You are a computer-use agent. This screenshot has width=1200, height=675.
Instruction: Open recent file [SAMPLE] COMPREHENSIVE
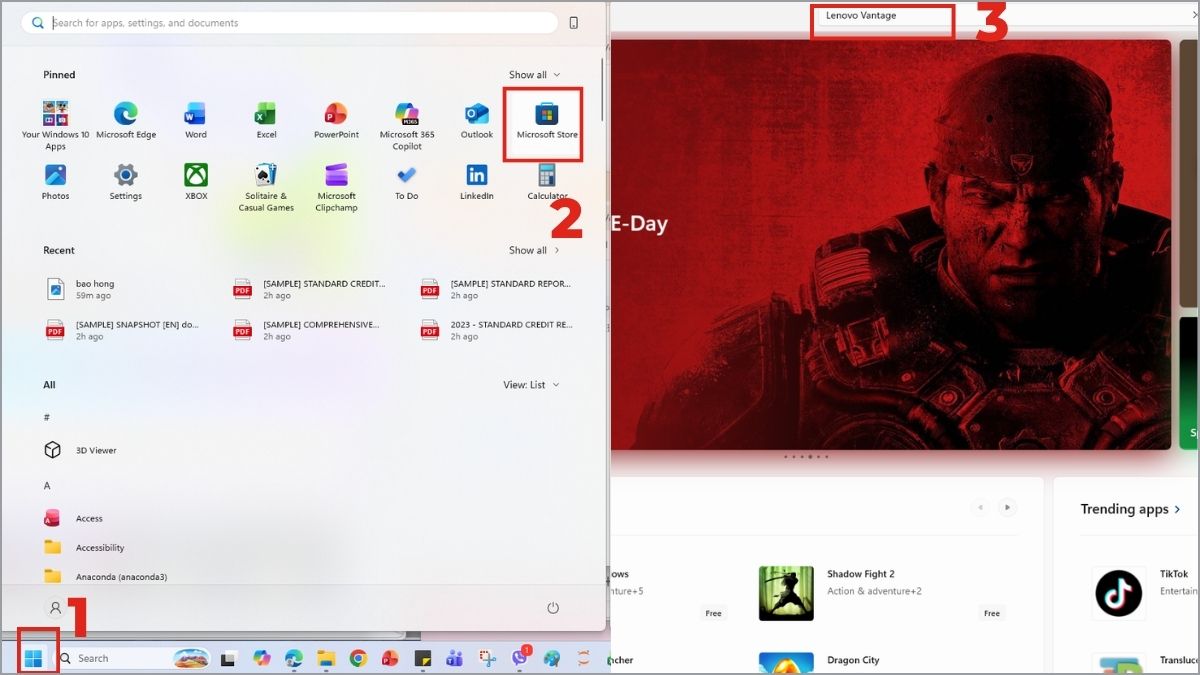(x=309, y=330)
